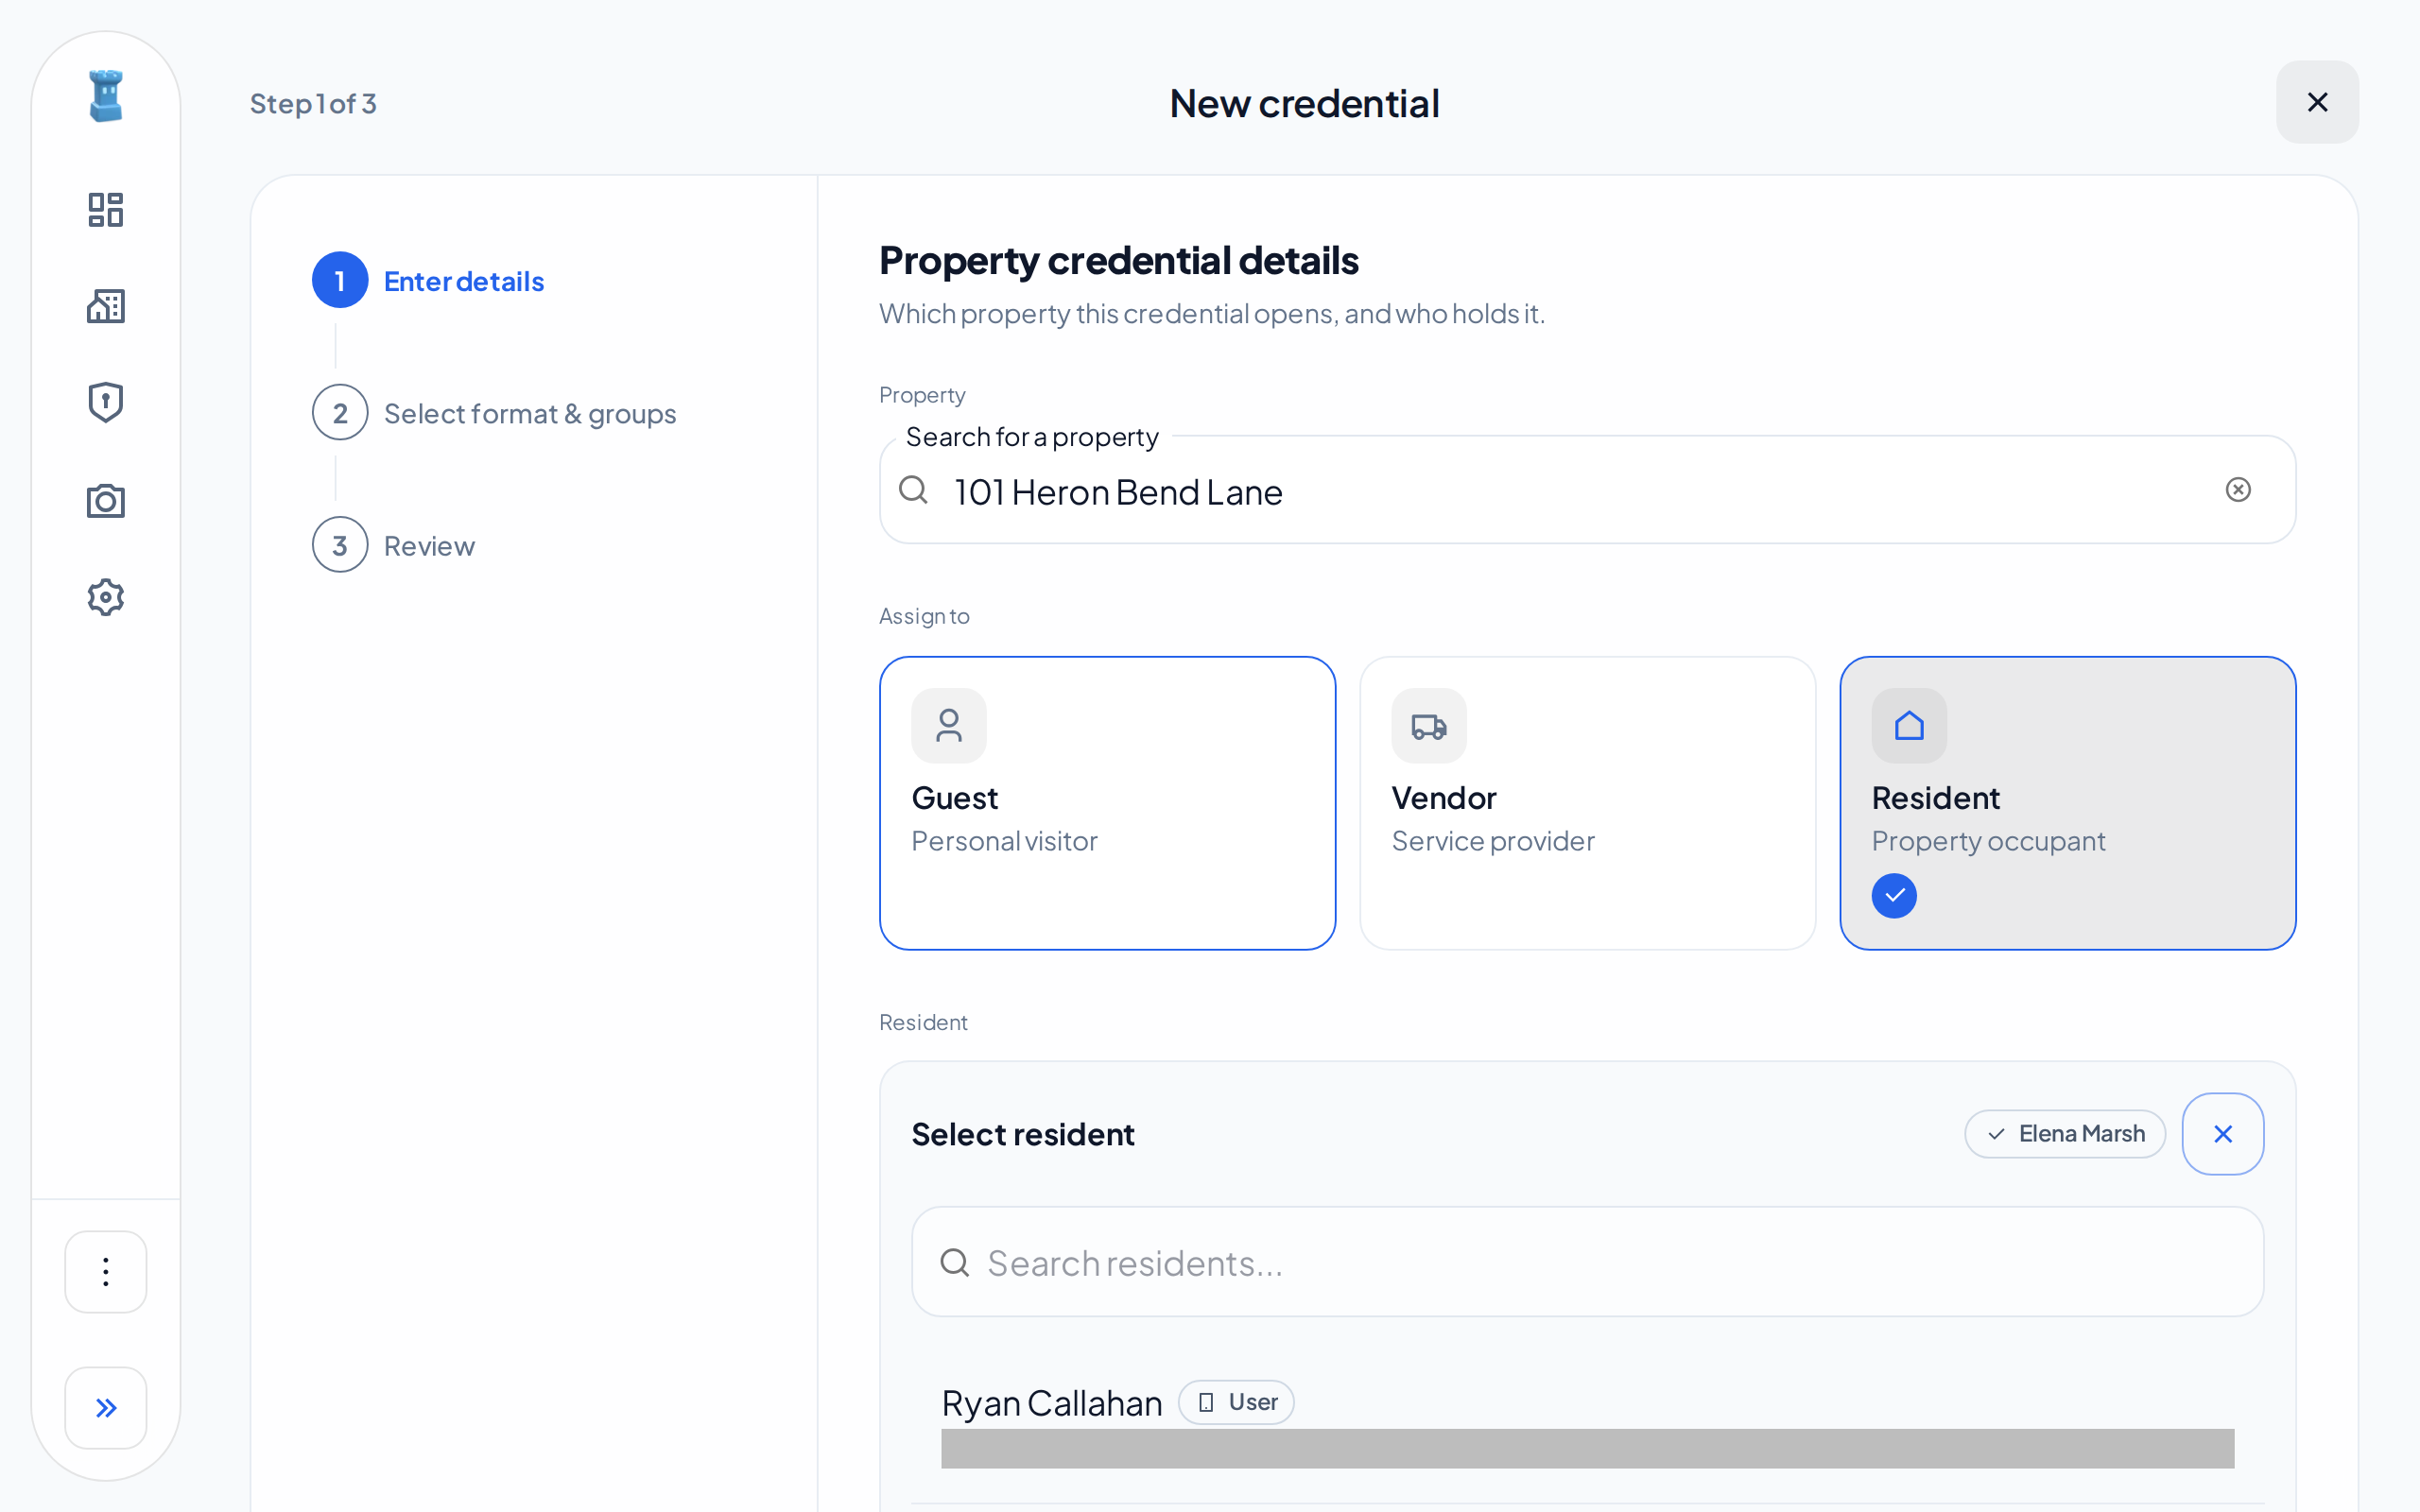Click the Vendor truck icon
This screenshot has width=2420, height=1512.
pos(1429,726)
